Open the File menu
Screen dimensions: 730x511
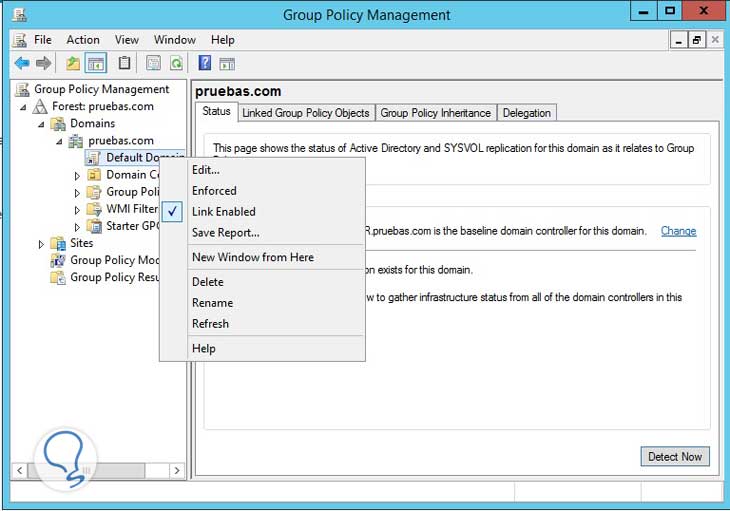tap(43, 40)
